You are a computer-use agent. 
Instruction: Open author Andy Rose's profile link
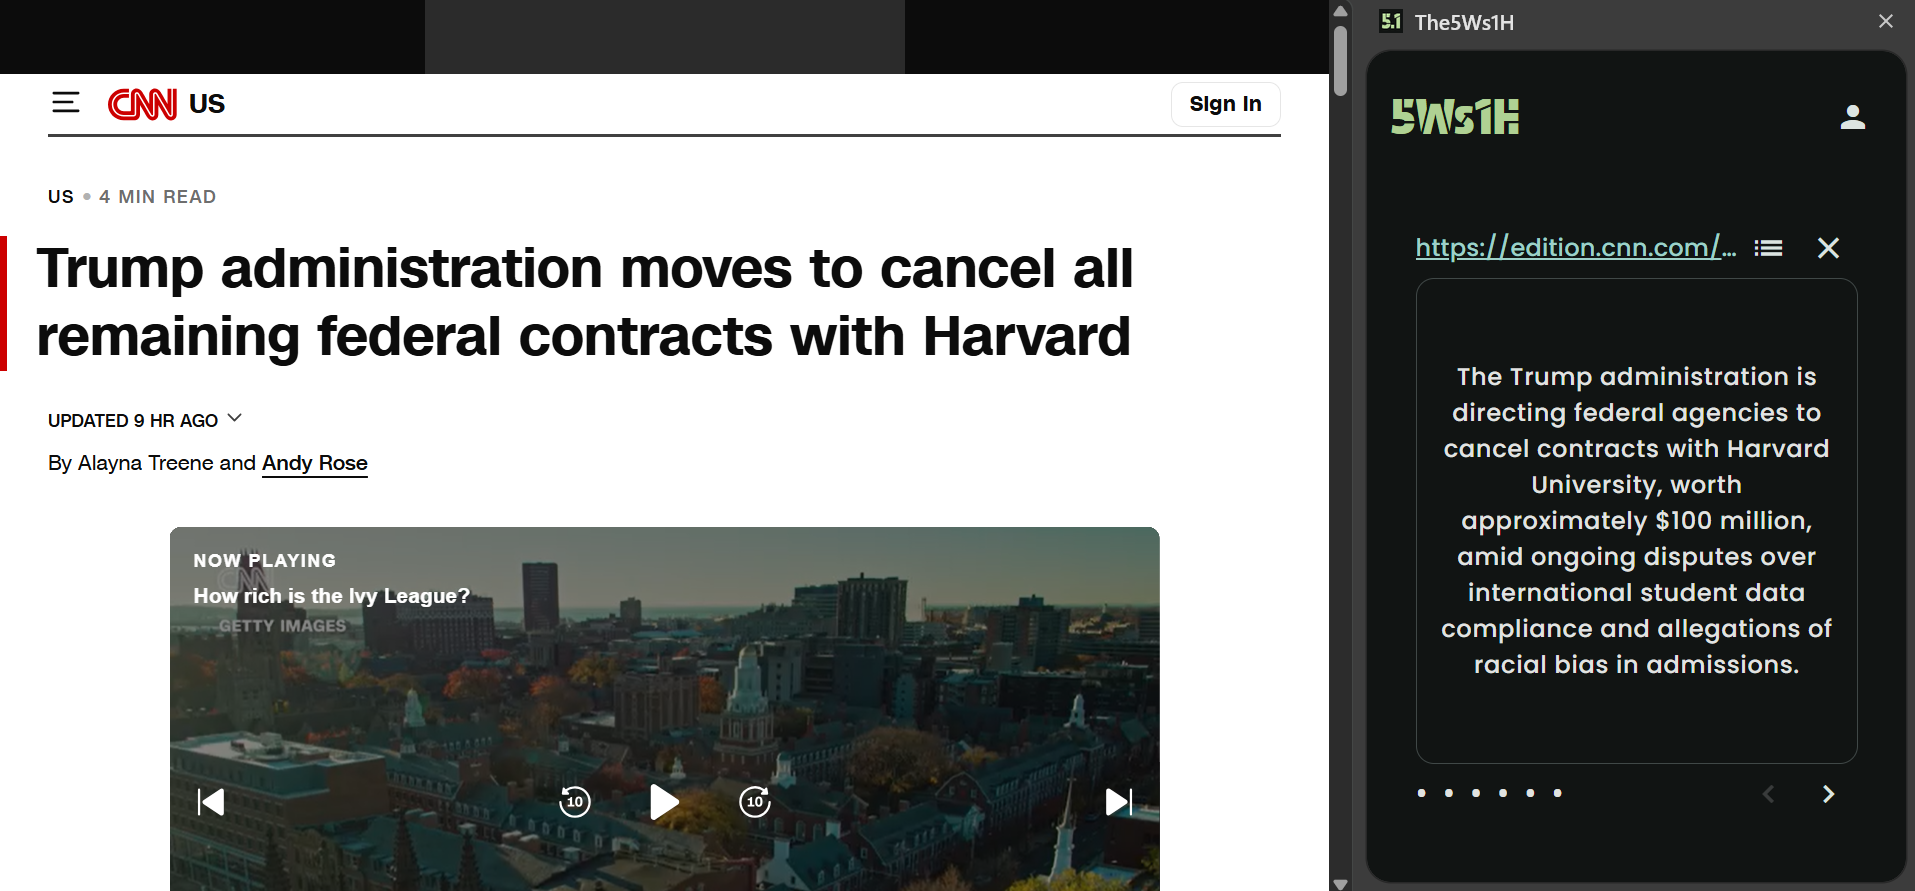315,463
